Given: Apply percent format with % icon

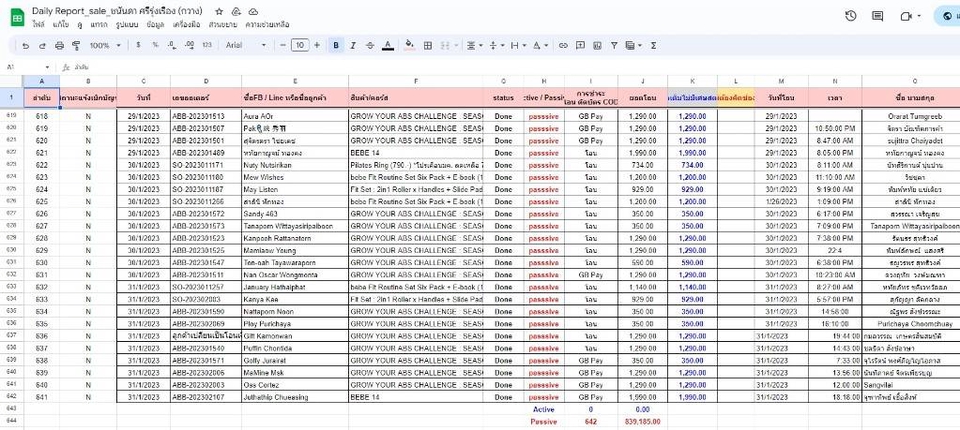Looking at the screenshot, I should [156, 45].
